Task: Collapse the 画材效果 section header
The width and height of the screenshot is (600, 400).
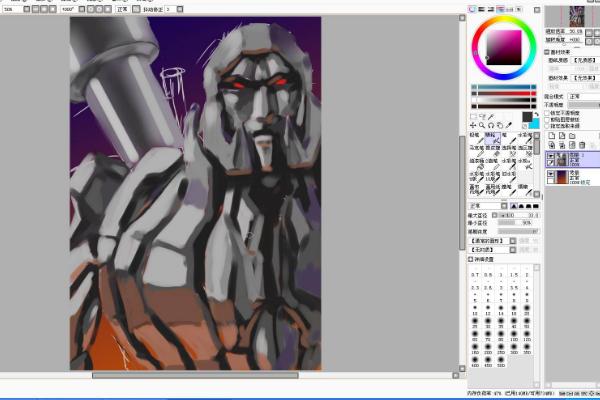Action: pyautogui.click(x=546, y=52)
